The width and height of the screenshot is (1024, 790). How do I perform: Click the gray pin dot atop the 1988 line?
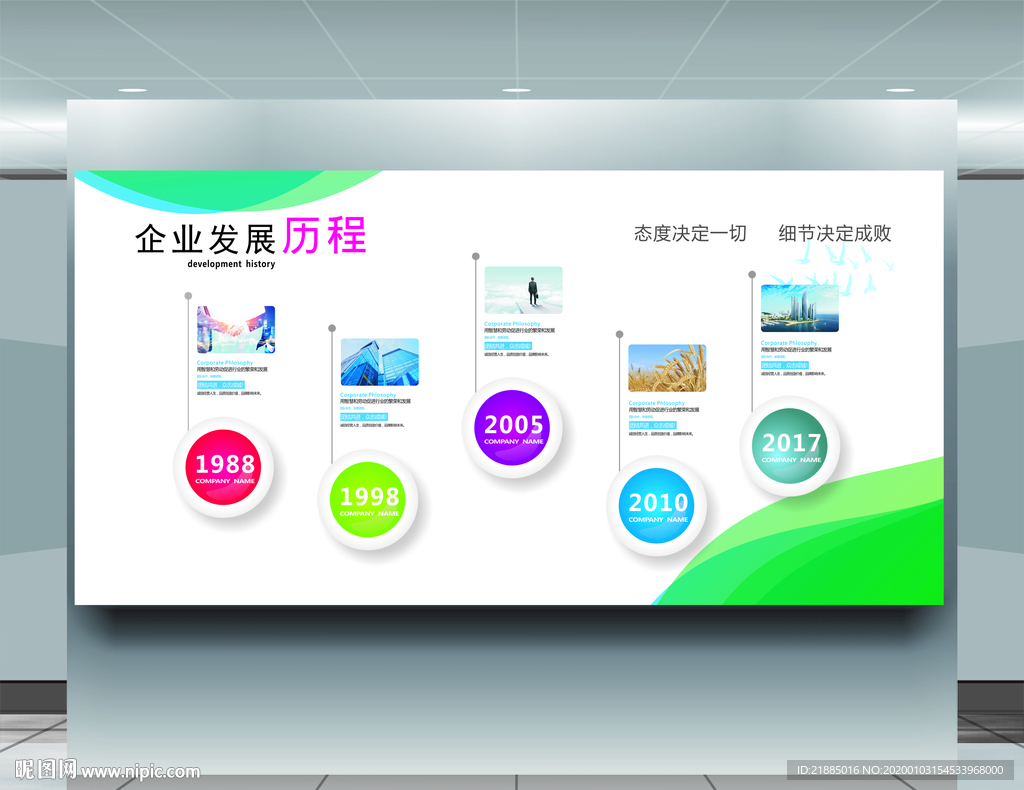188,296
